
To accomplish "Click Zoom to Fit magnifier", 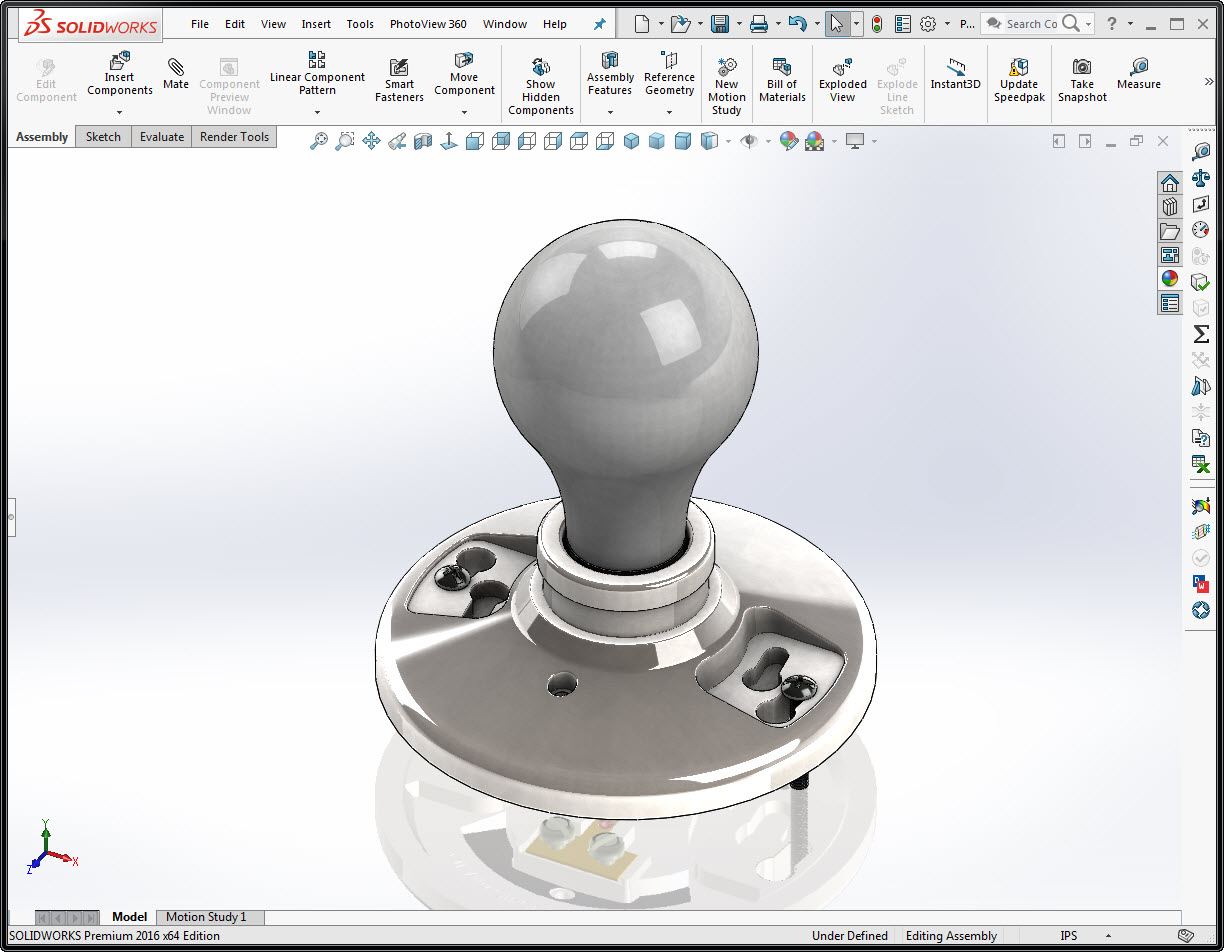I will [319, 142].
